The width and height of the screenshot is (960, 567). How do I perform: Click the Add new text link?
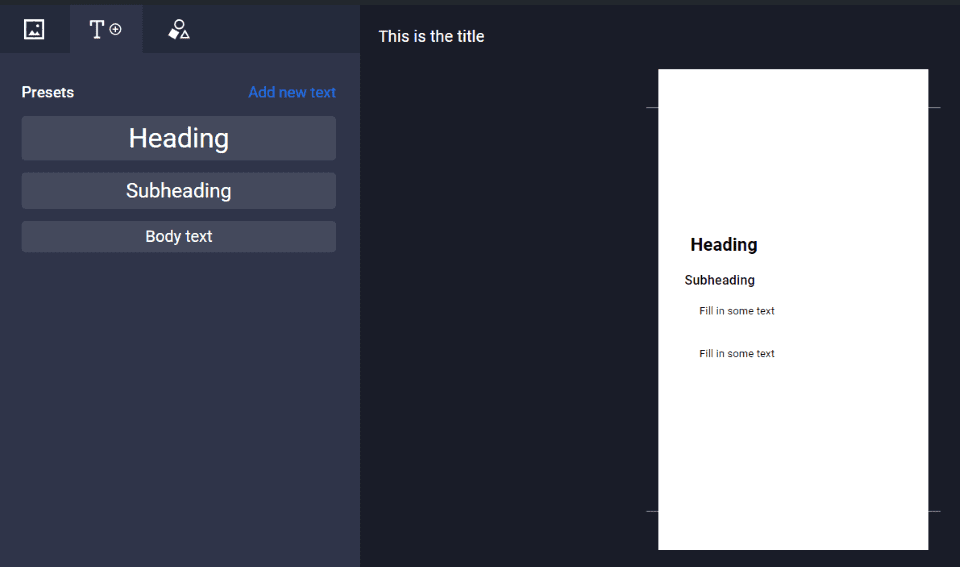(292, 92)
